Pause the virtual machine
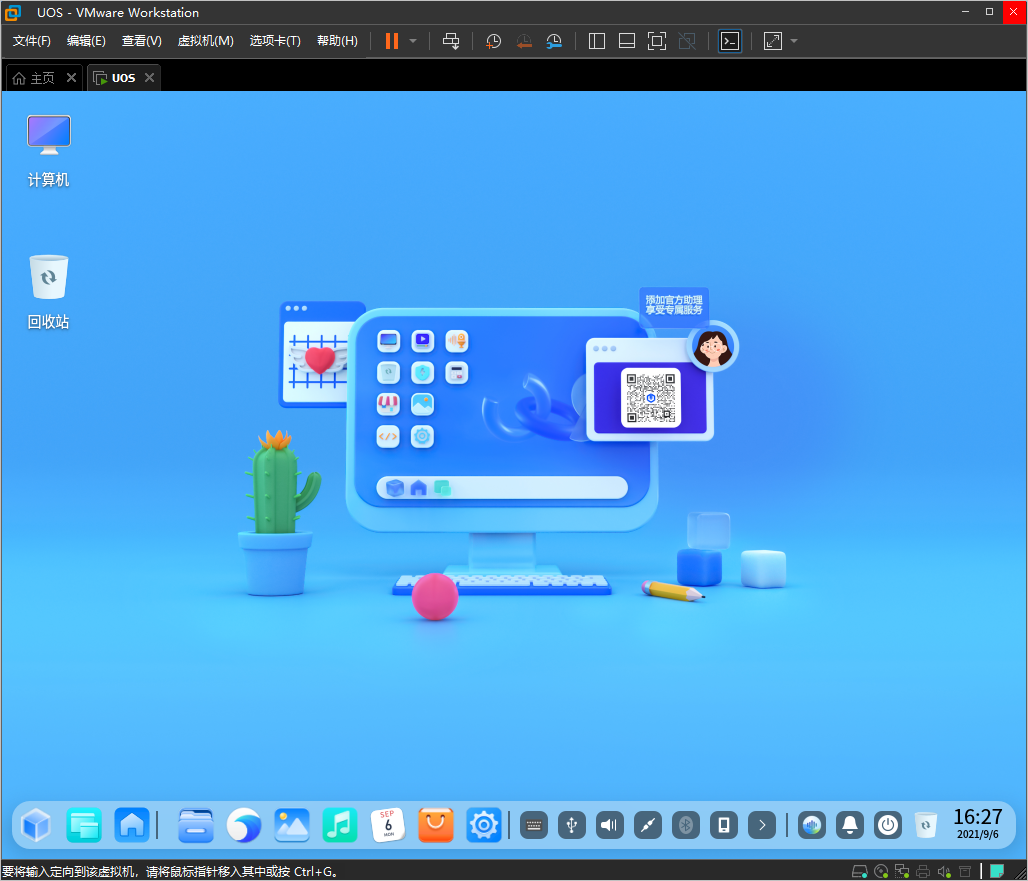This screenshot has height=881, width=1028. (391, 41)
